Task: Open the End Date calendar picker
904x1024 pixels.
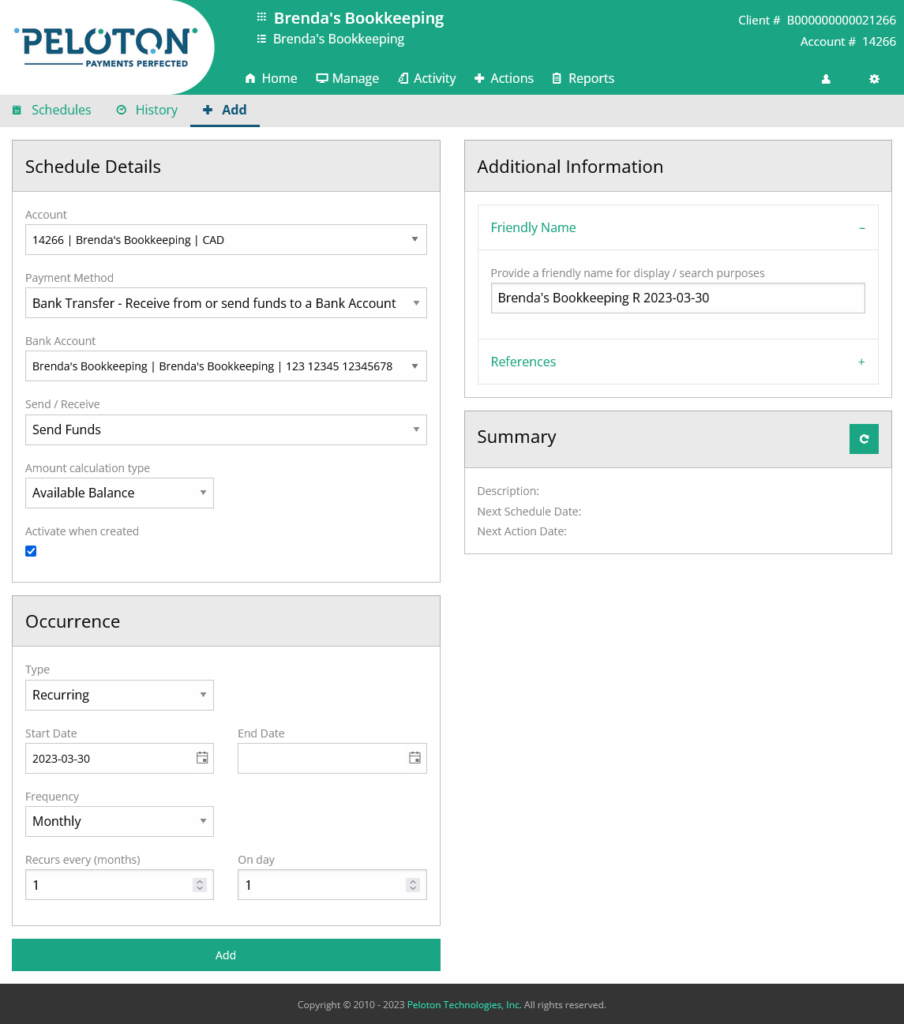Action: [415, 758]
